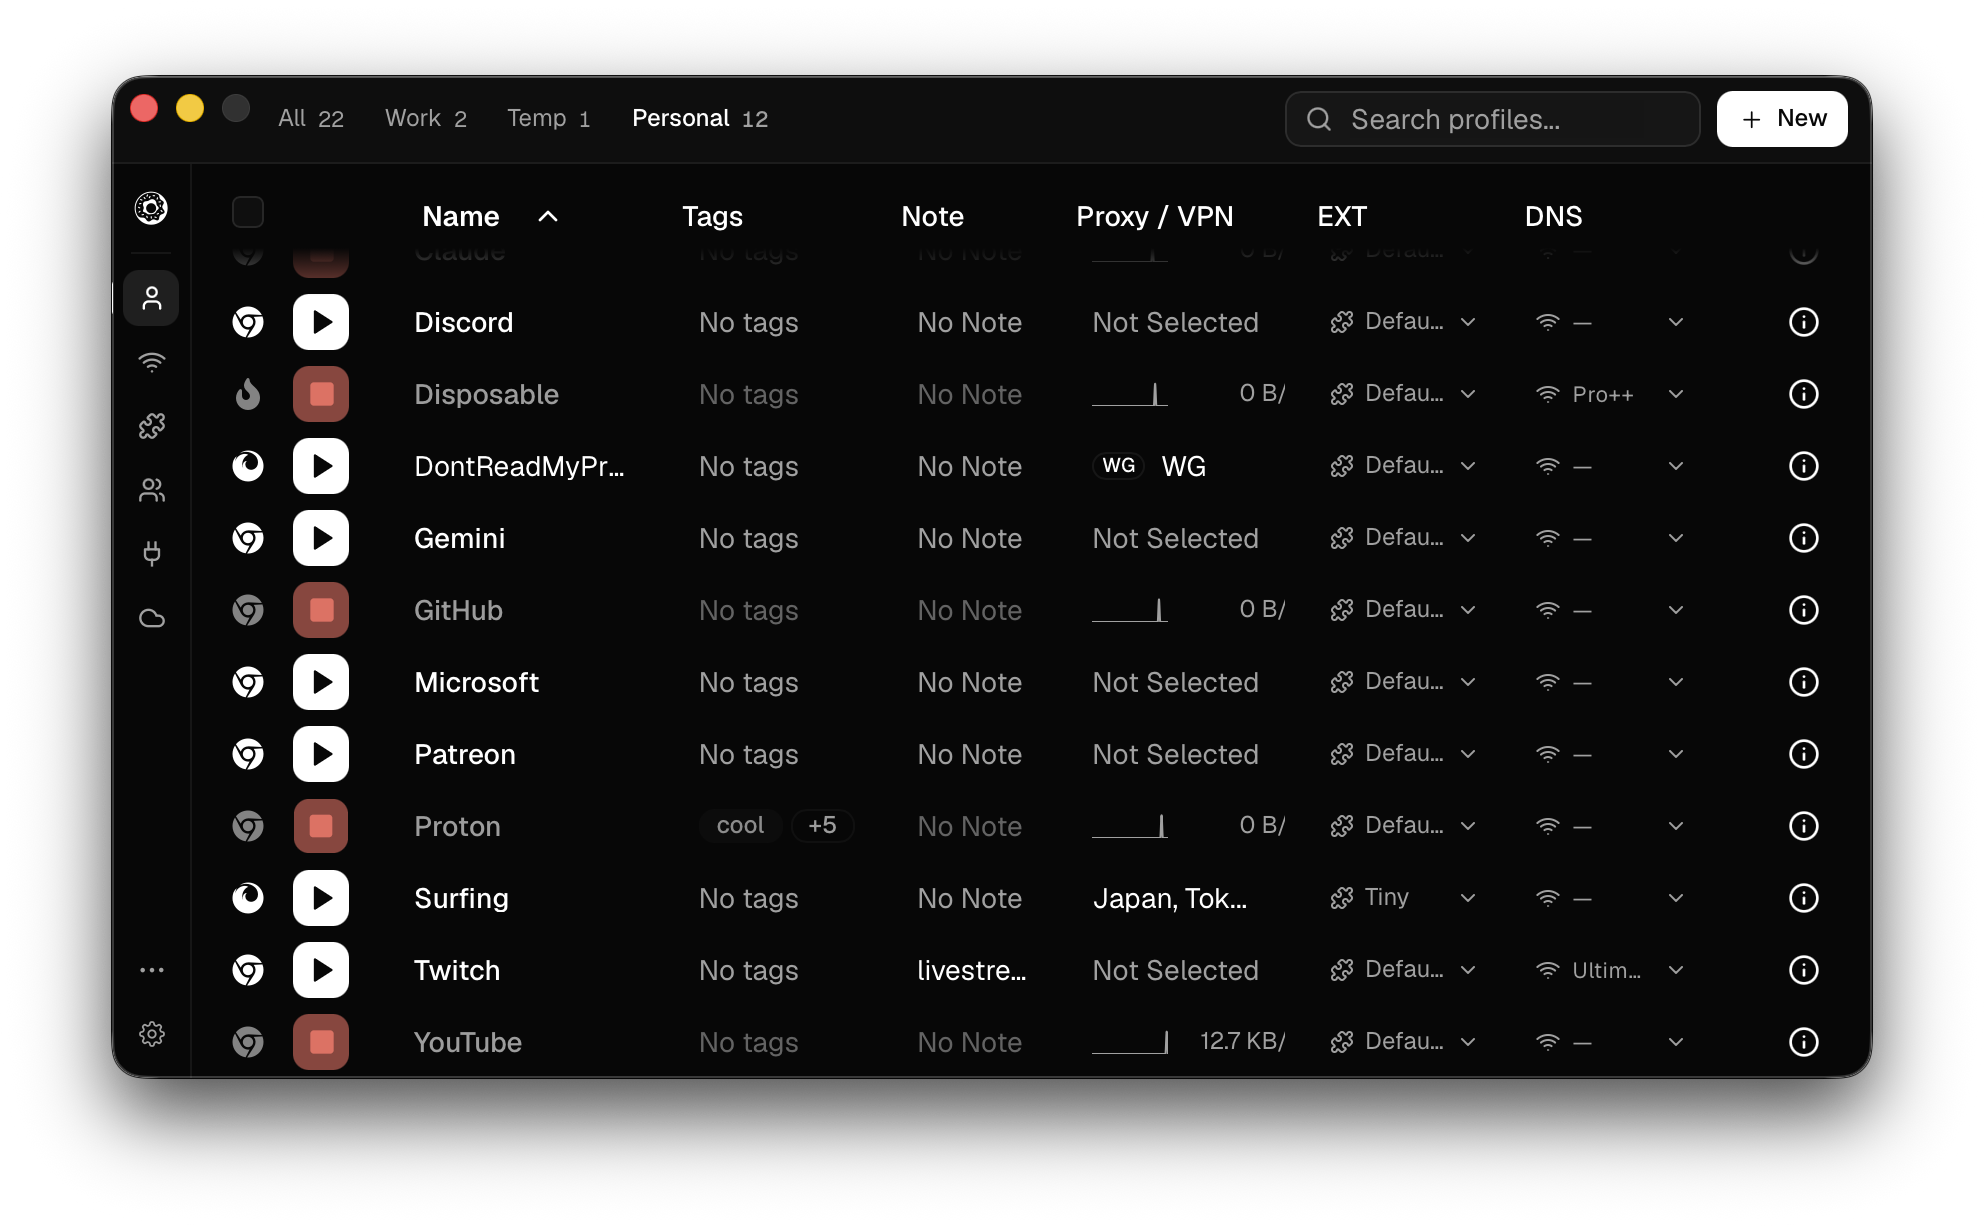Click the Firefox icon in Surfing row

coord(248,898)
